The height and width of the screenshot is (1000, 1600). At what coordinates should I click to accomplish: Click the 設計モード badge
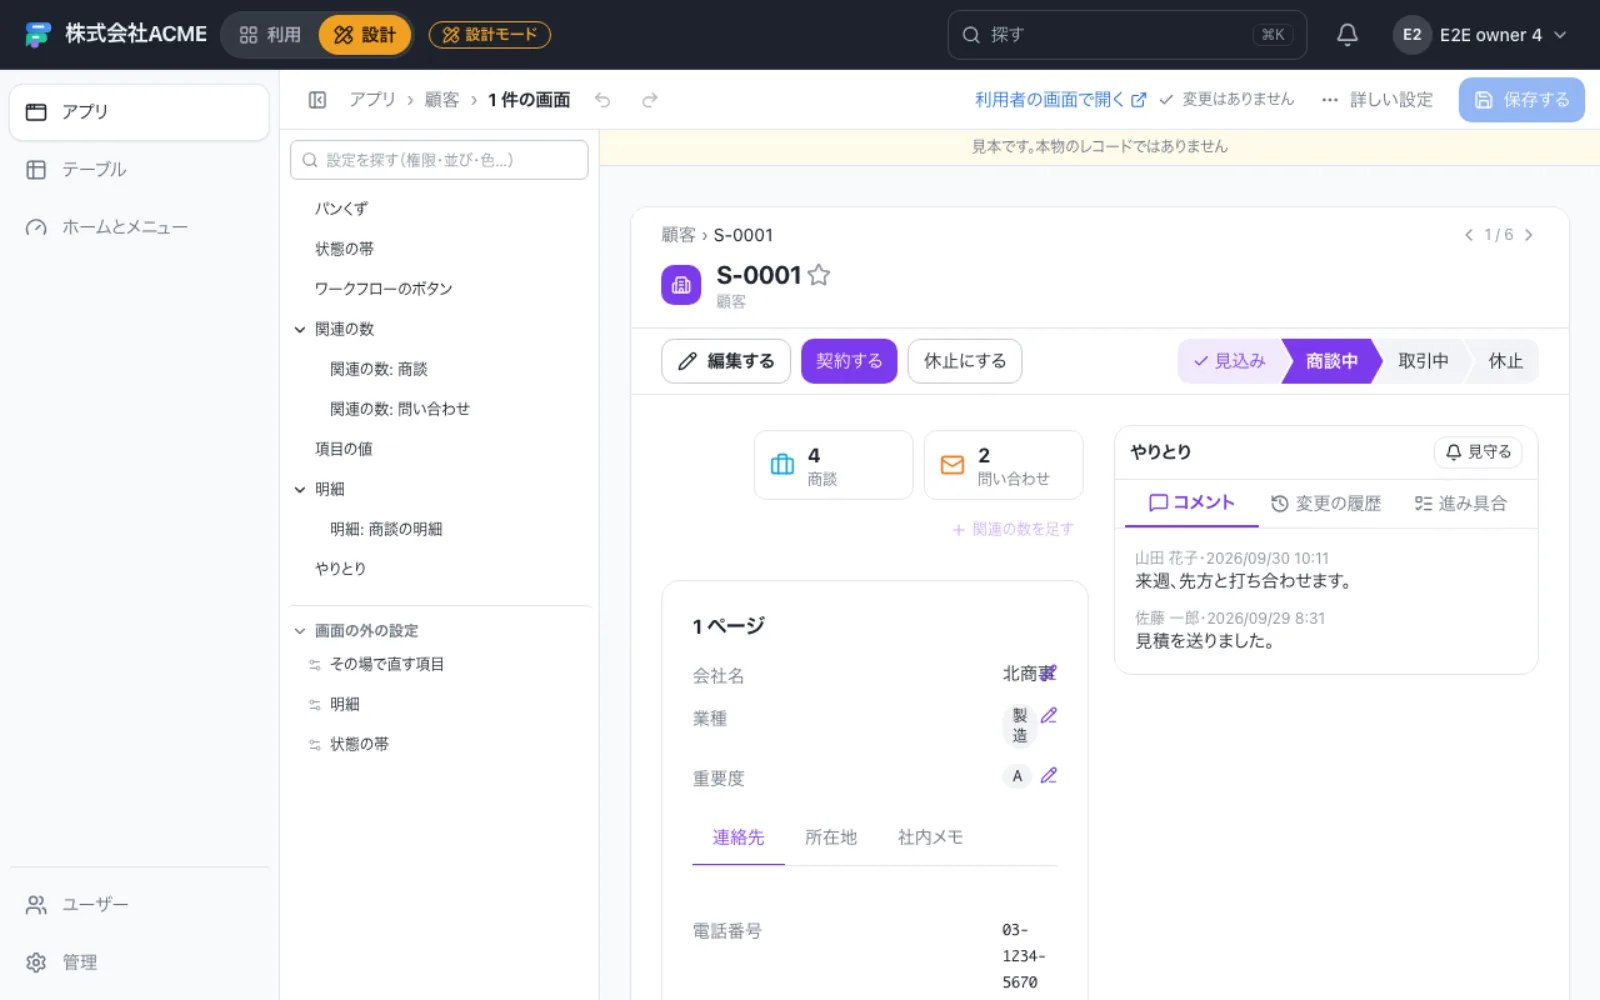point(490,35)
